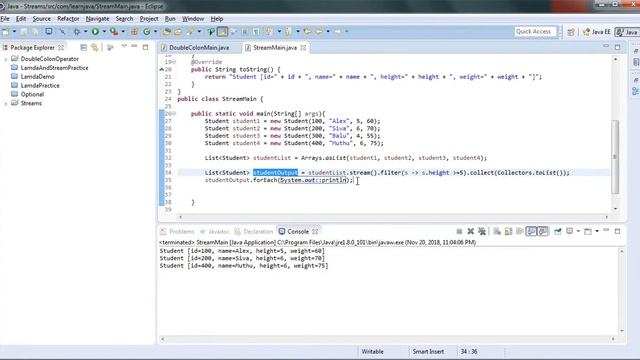Click the New Java Class green C icon
This screenshot has height=360, width=640.
147,31
